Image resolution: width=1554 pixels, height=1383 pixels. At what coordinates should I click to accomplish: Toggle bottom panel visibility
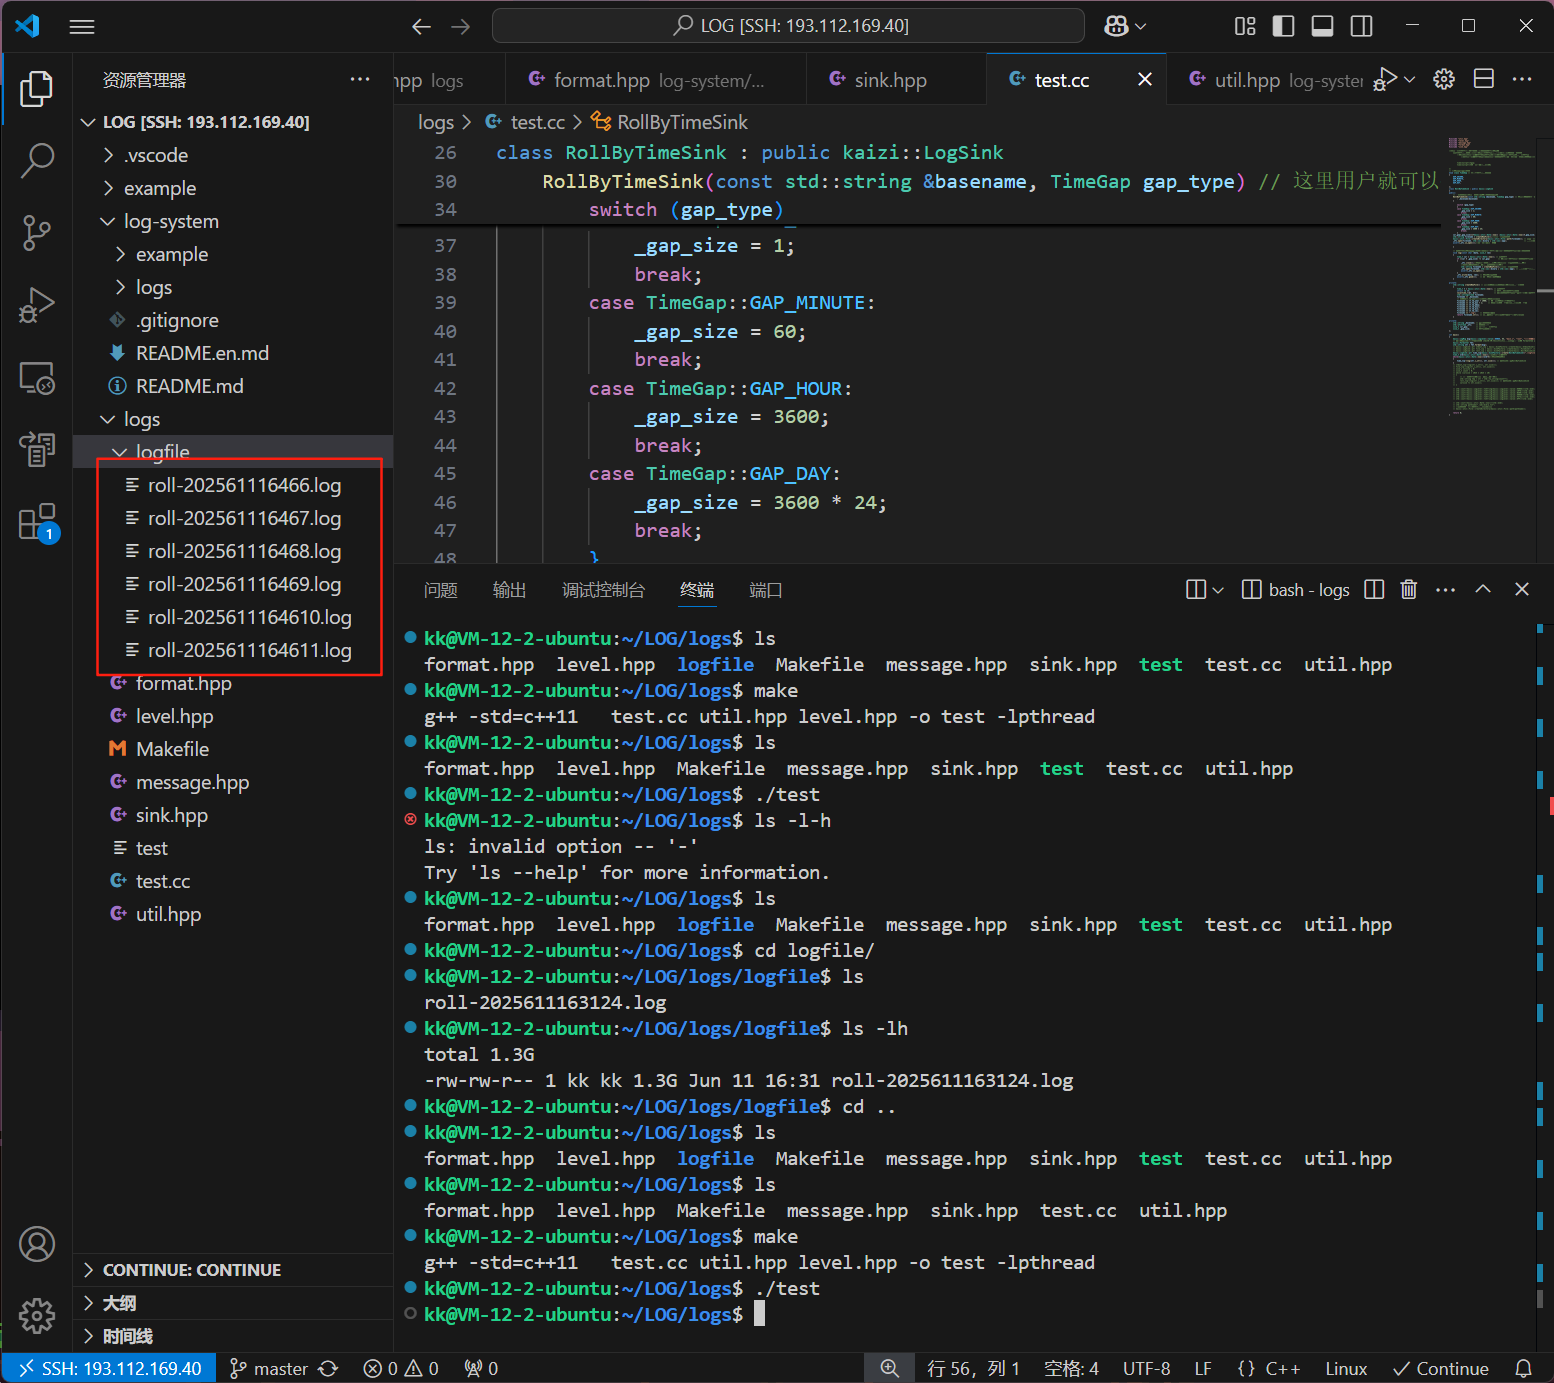tap(1322, 26)
